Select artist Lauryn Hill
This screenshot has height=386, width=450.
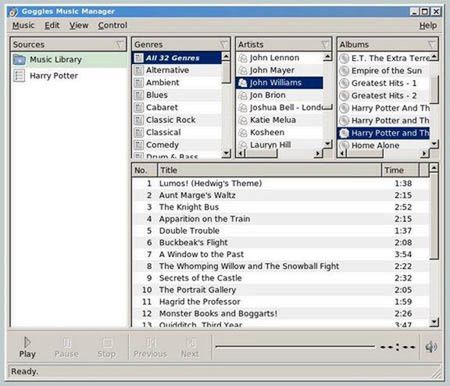[x=280, y=145]
